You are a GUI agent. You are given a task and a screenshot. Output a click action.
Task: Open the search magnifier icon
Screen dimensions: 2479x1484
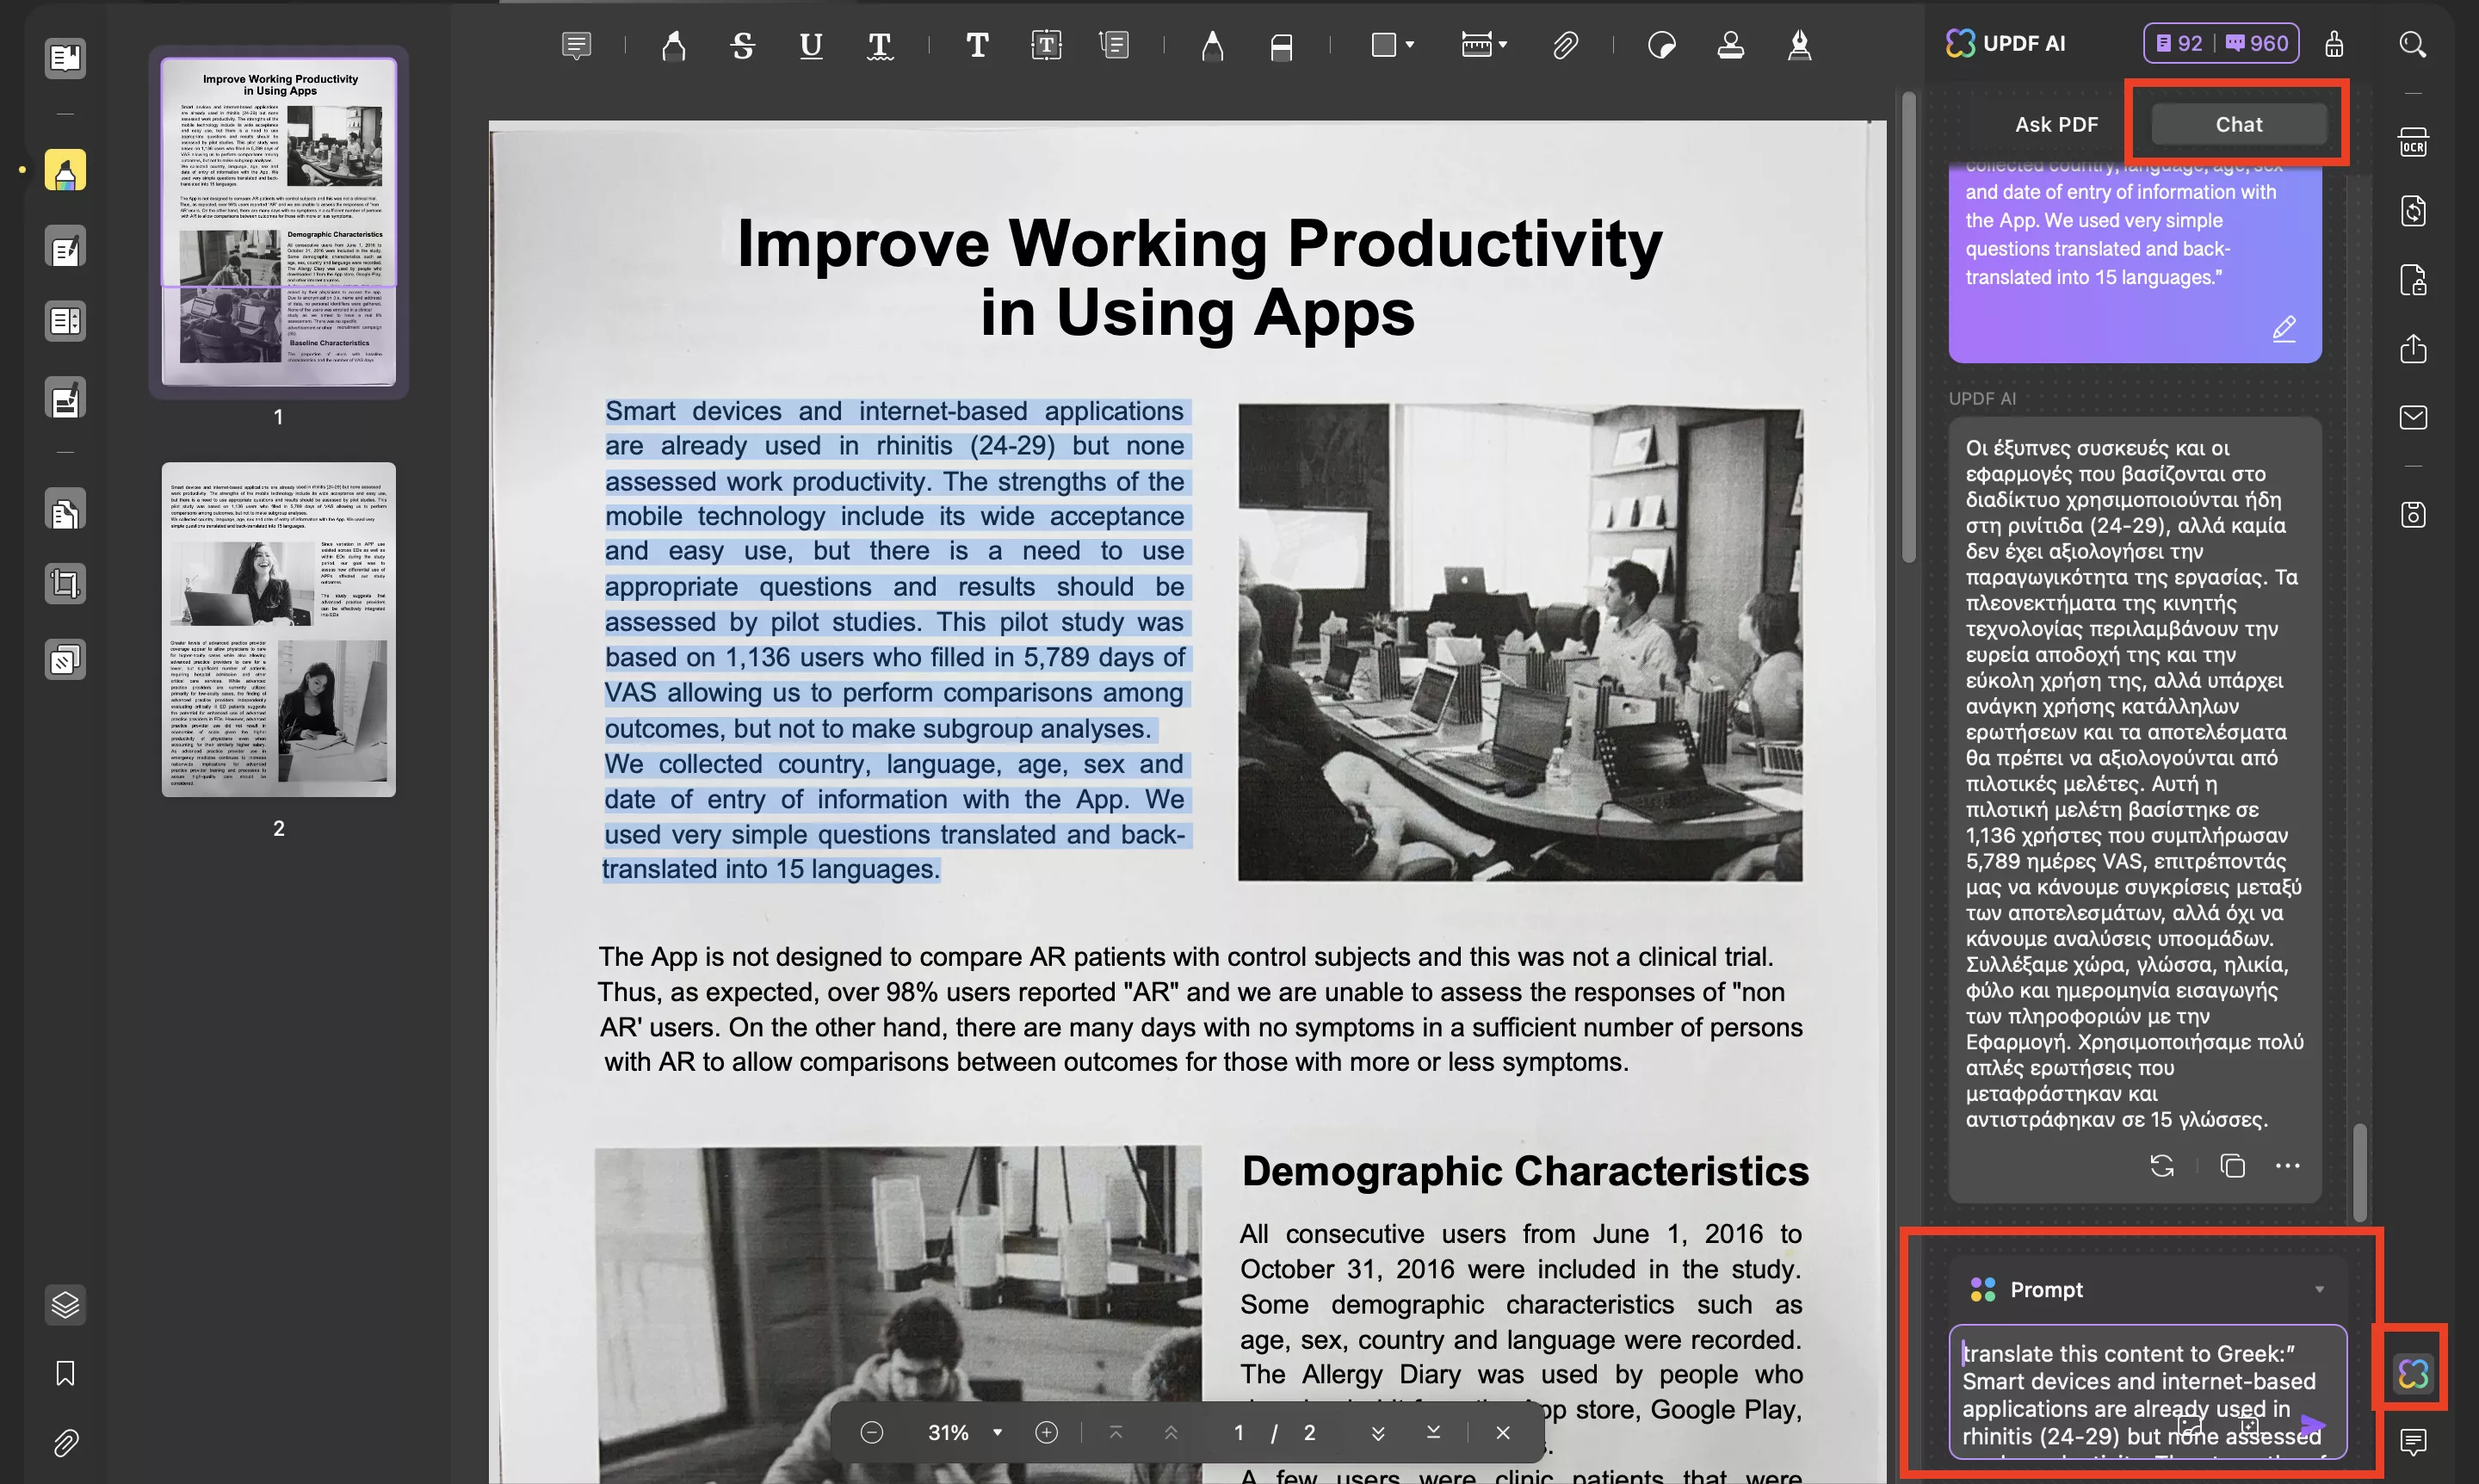2412,44
